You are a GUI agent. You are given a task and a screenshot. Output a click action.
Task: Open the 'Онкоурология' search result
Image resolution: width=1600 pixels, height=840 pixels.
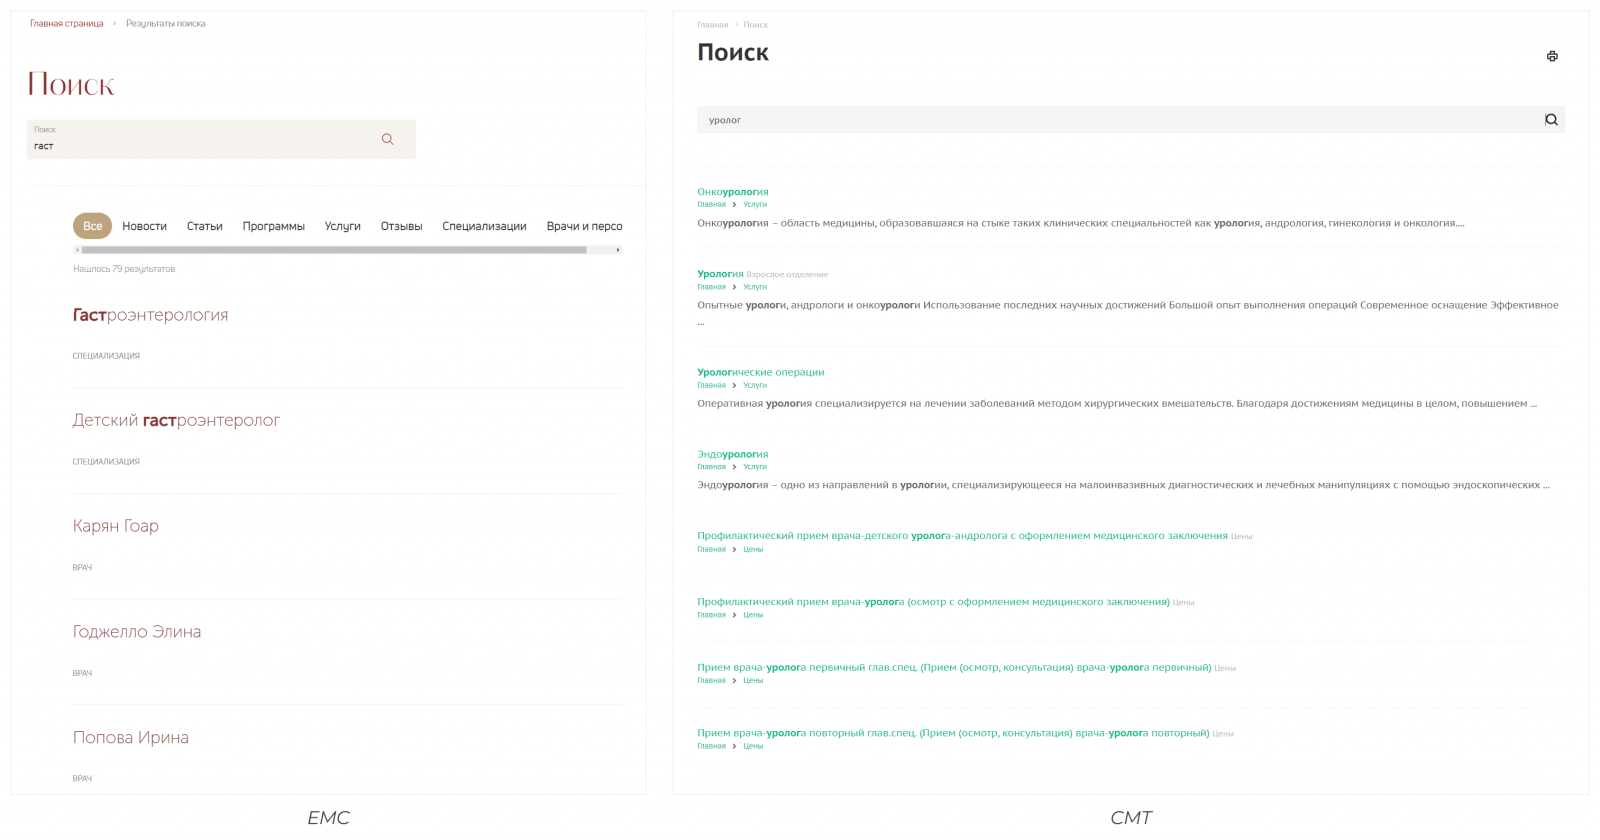[732, 192]
